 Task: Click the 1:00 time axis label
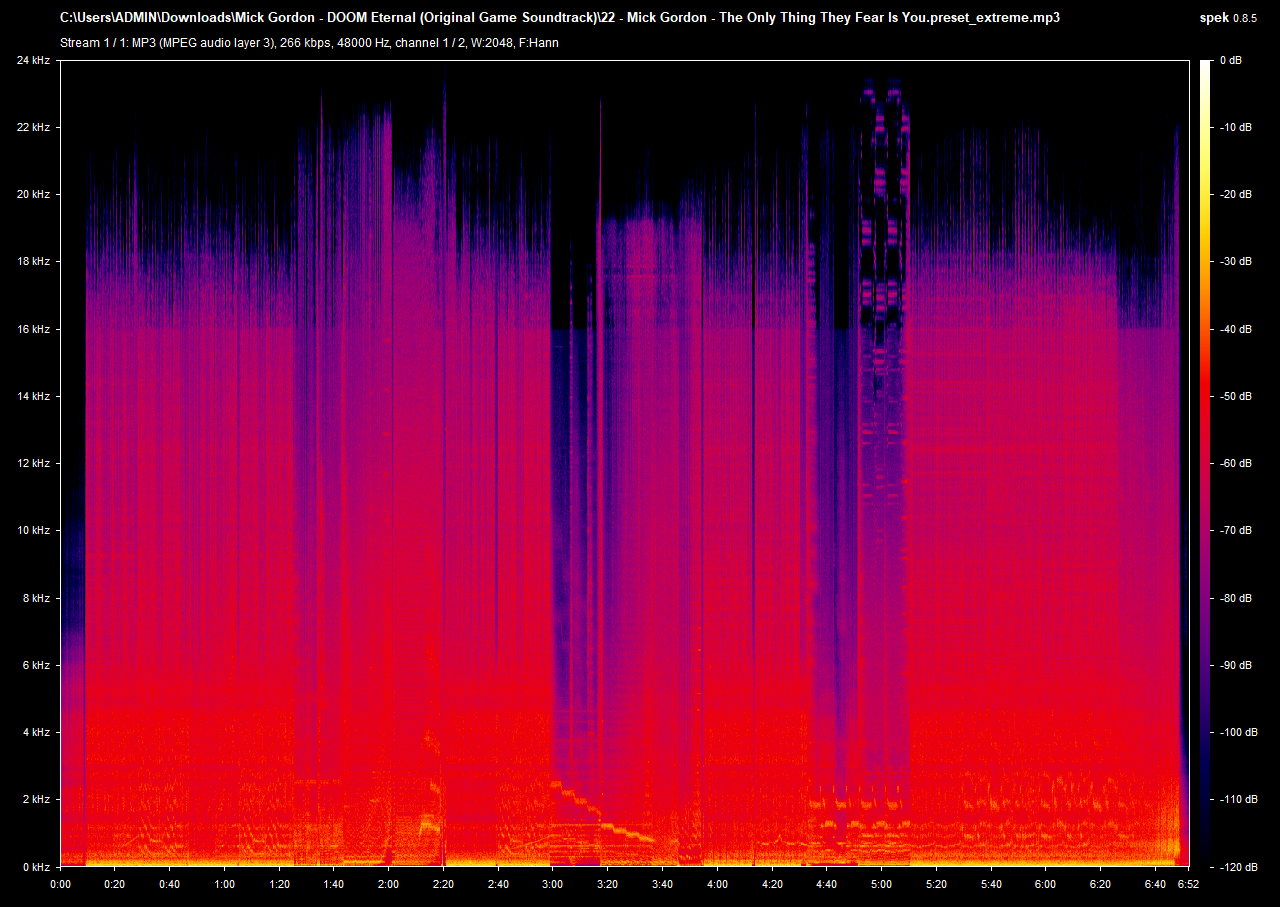coord(224,885)
